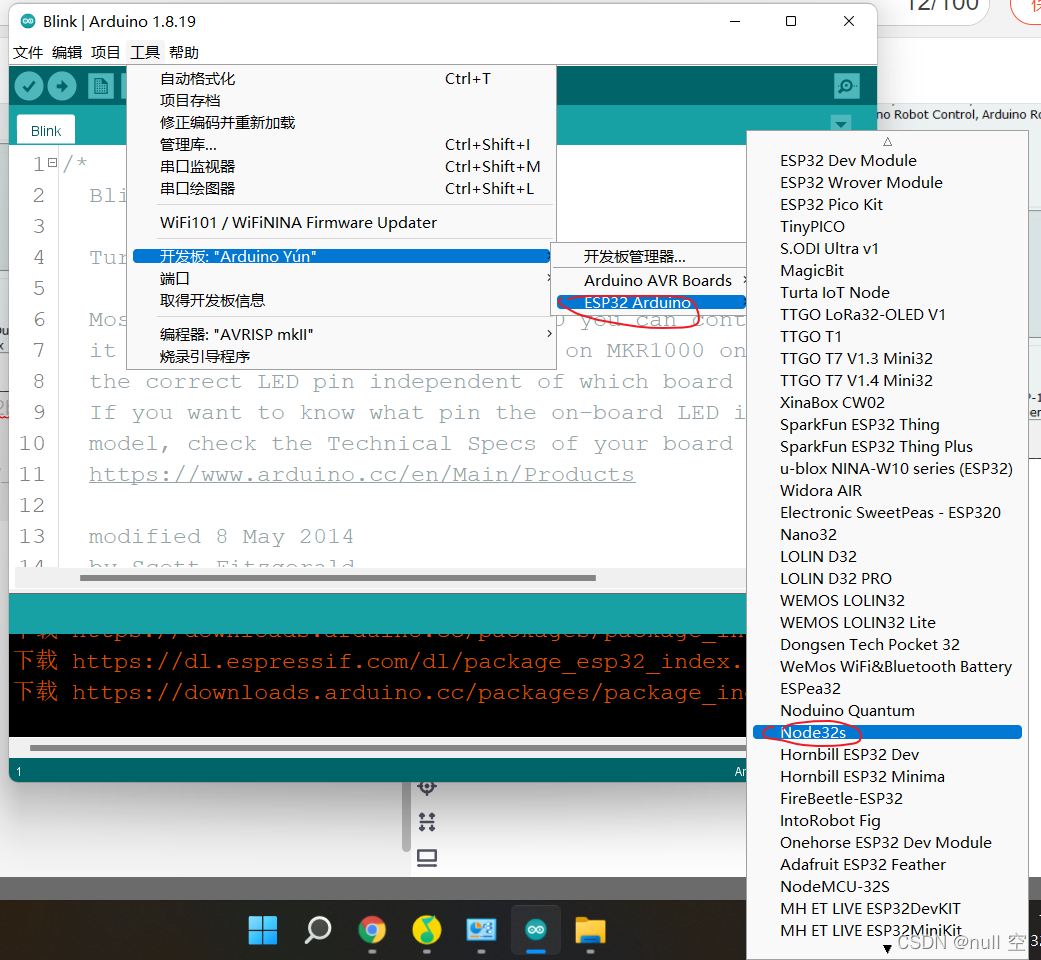Open WiFi101 / WiFiNINA Firmware Updater
This screenshot has width=1041, height=960.
pyautogui.click(x=341, y=222)
